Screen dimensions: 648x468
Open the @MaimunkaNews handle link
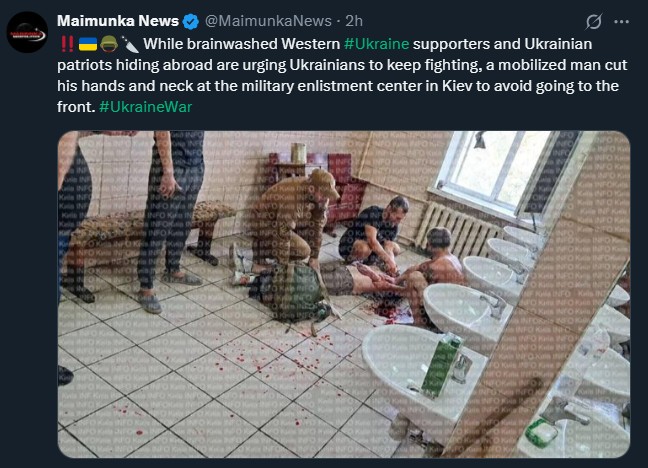268,21
